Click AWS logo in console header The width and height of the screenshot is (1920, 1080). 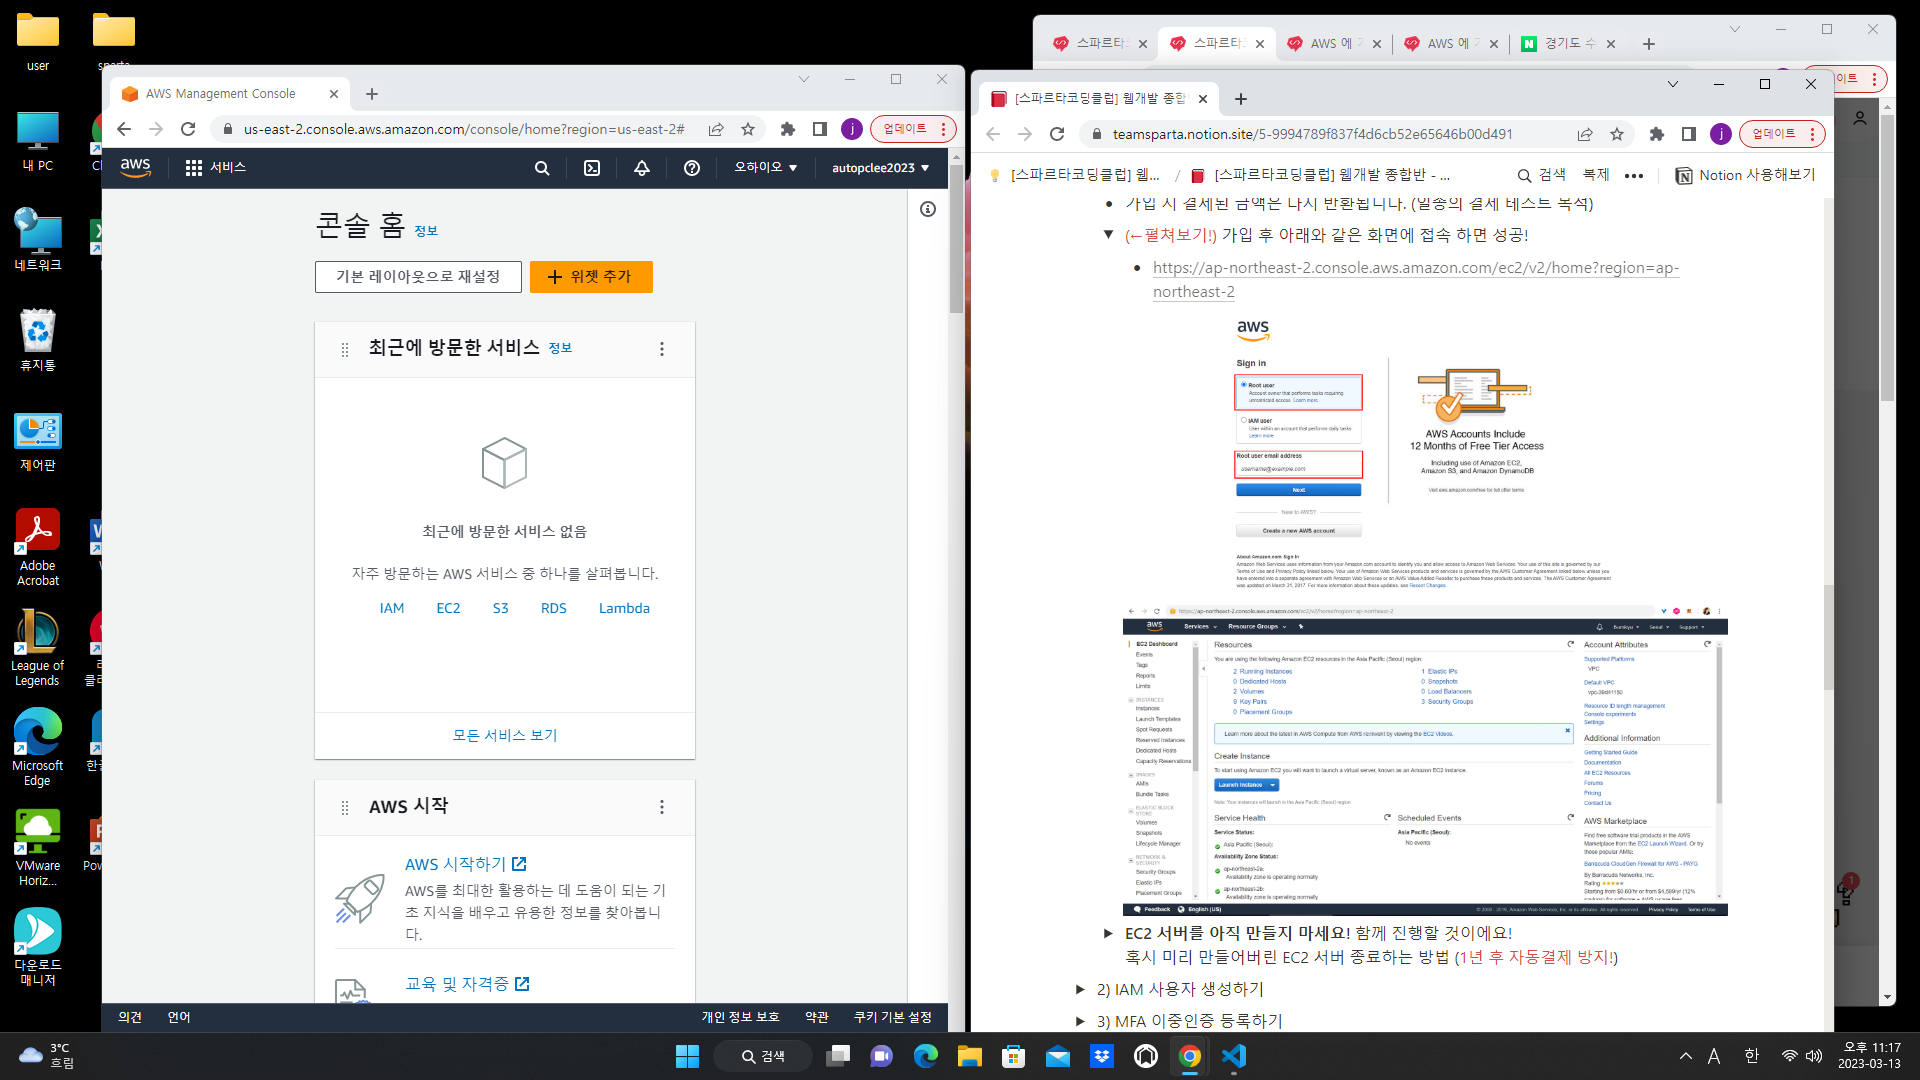(135, 168)
